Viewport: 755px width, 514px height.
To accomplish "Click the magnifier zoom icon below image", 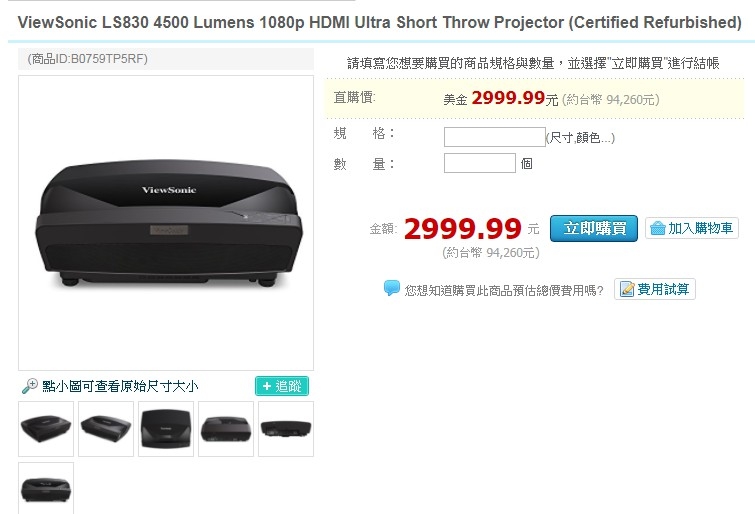I will point(30,385).
